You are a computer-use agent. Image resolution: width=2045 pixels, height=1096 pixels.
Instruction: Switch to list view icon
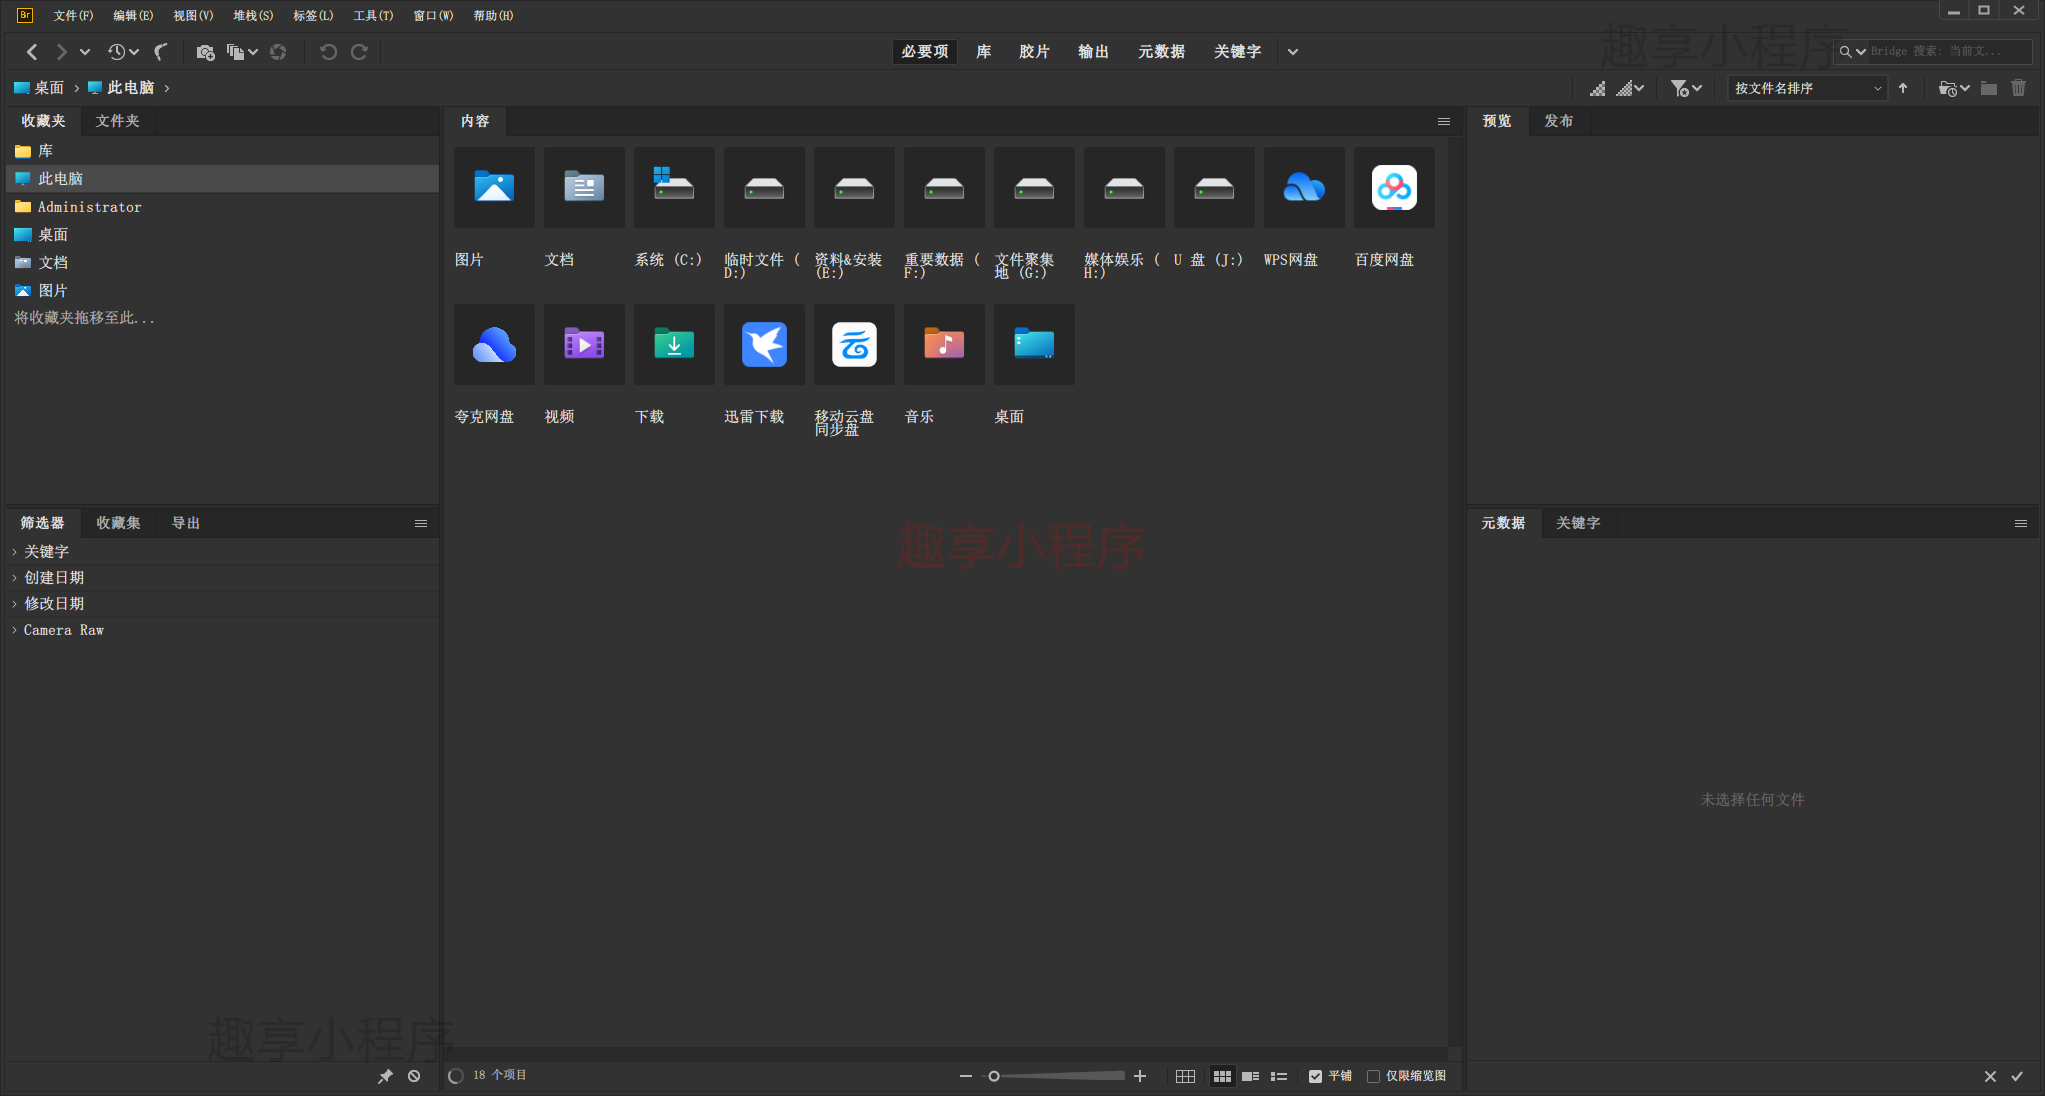coord(1279,1076)
